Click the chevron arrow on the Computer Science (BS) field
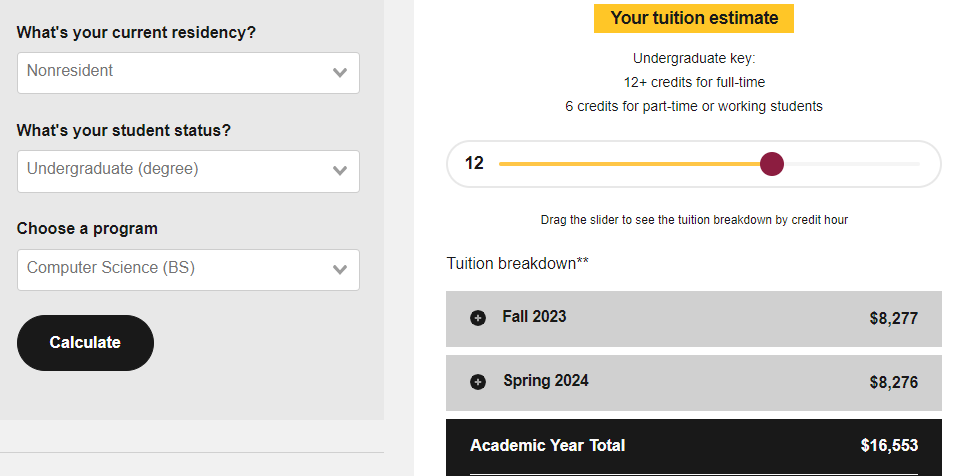This screenshot has height=476, width=959. pos(340,269)
